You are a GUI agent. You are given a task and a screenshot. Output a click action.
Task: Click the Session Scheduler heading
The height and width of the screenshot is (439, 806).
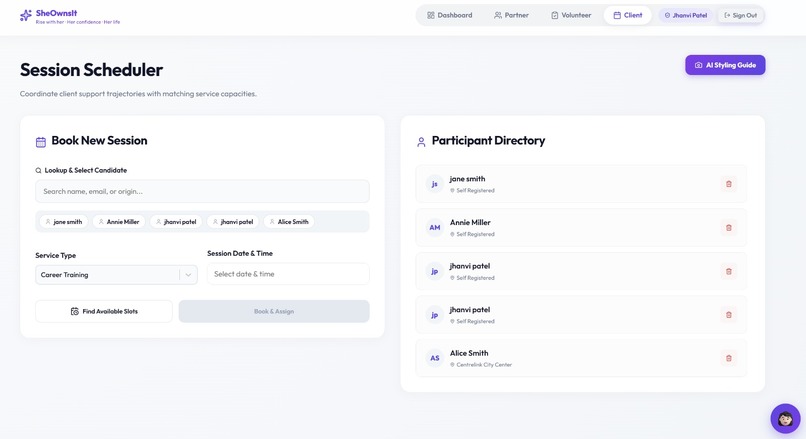[x=91, y=70]
